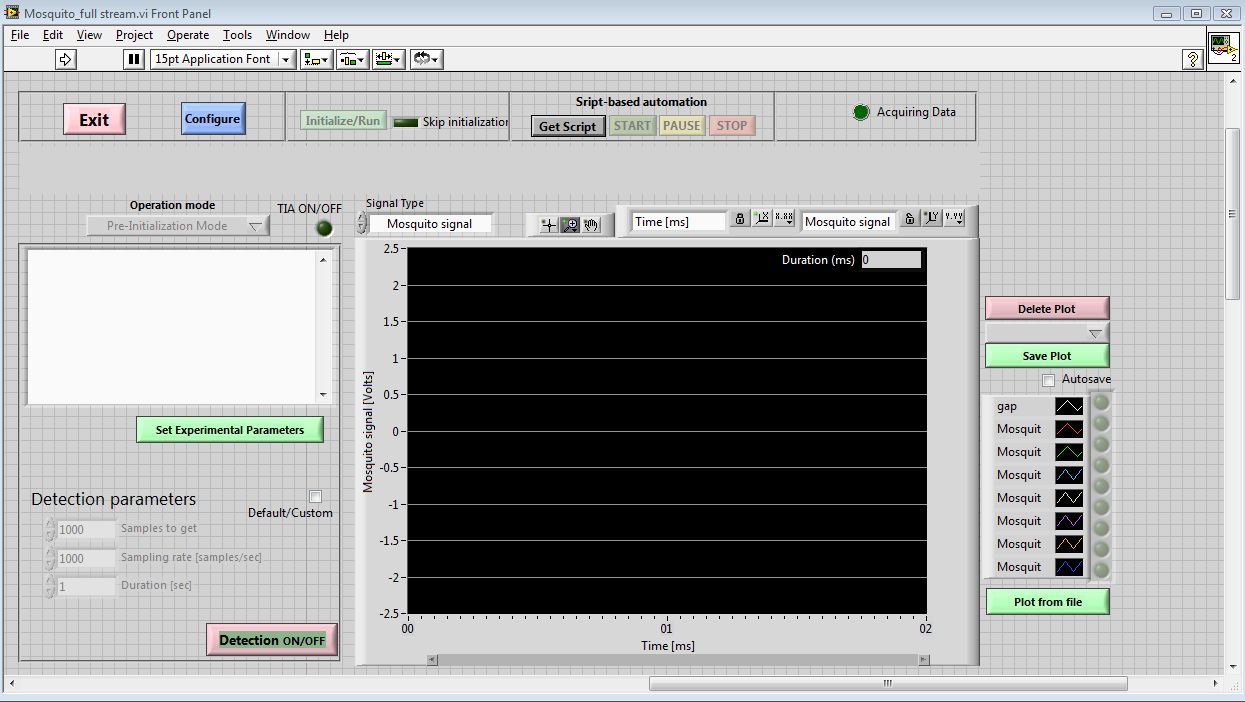The width and height of the screenshot is (1245, 702).
Task: Click Set Experimental Parameters button
Action: (230, 430)
